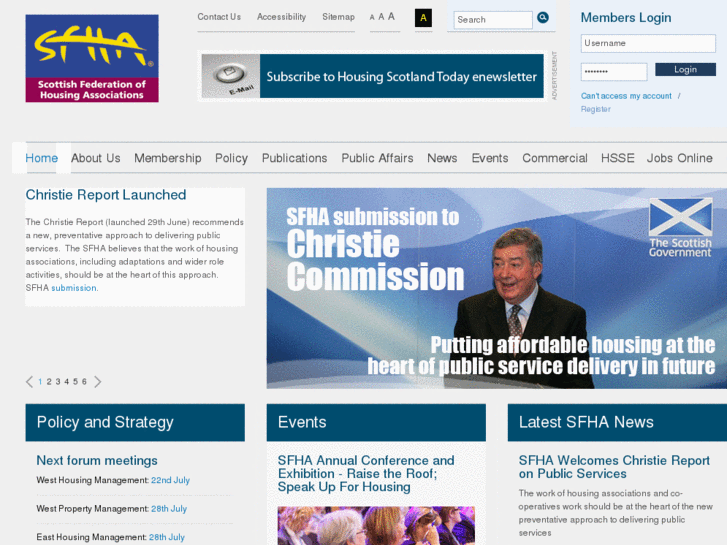Open the Jobs Online menu
Image resolution: width=727 pixels, height=545 pixels.
tap(680, 158)
